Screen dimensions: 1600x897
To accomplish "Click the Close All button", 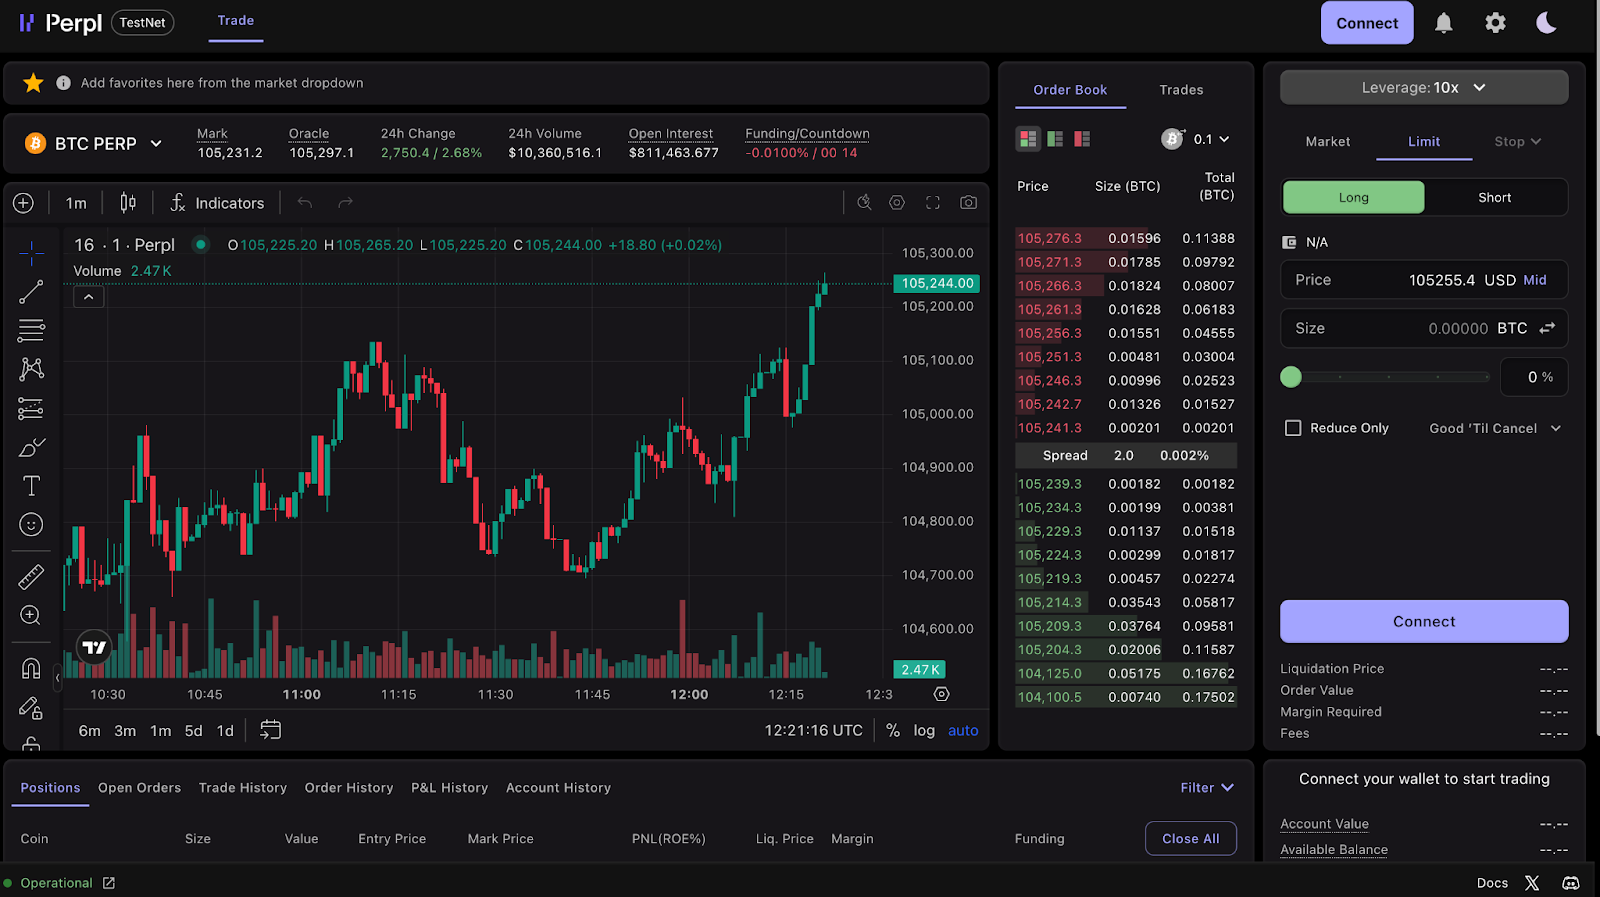I will coord(1190,839).
